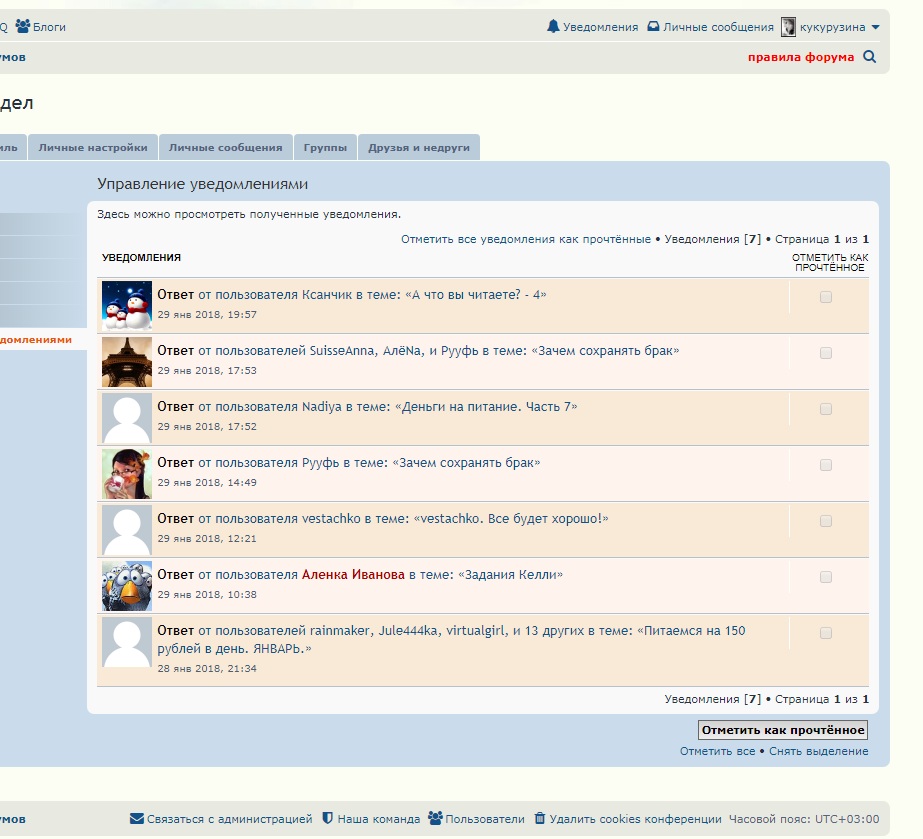Click the shield 'Наша команда' icon
923x839 pixels.
pyautogui.click(x=327, y=818)
